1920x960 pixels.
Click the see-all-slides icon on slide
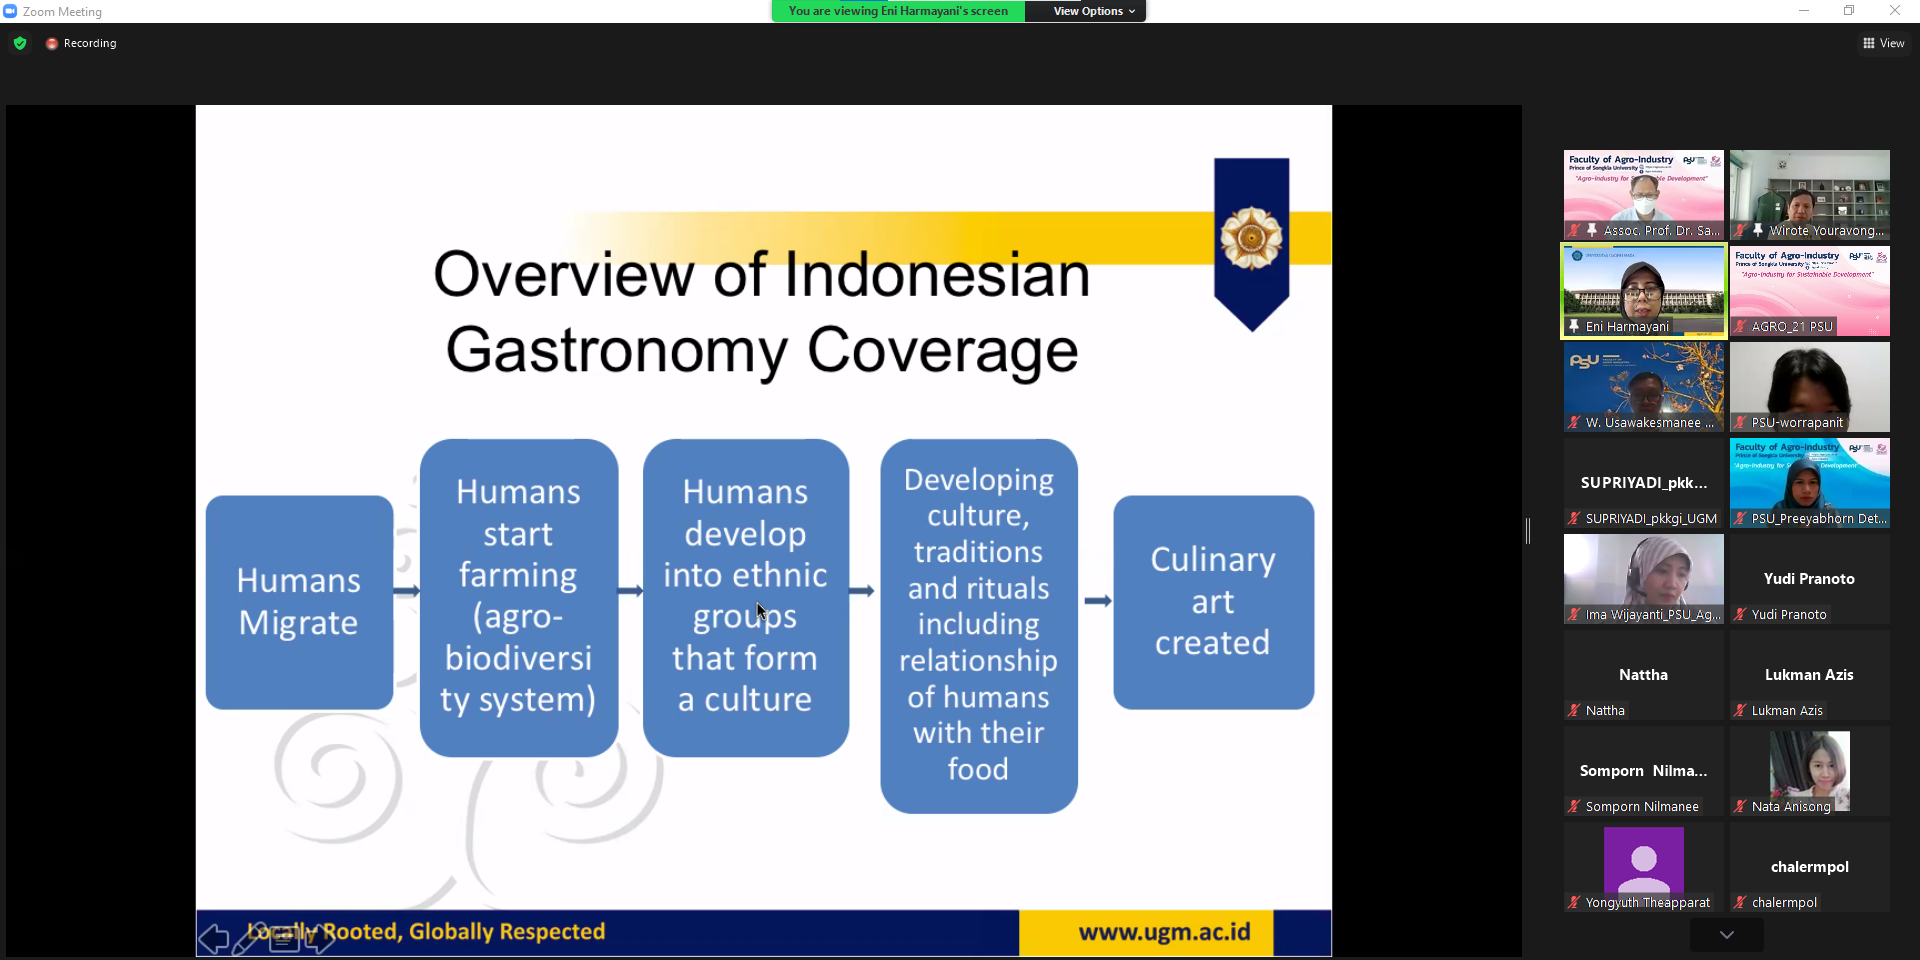coord(284,939)
